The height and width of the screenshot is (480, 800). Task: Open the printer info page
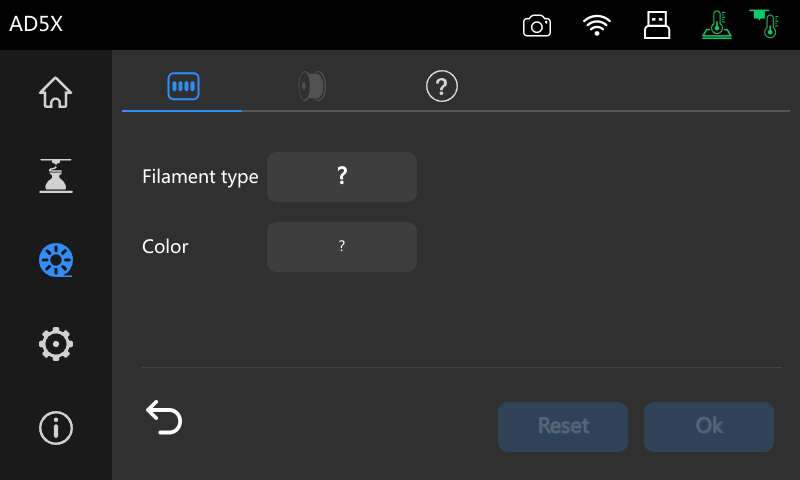(x=56, y=427)
